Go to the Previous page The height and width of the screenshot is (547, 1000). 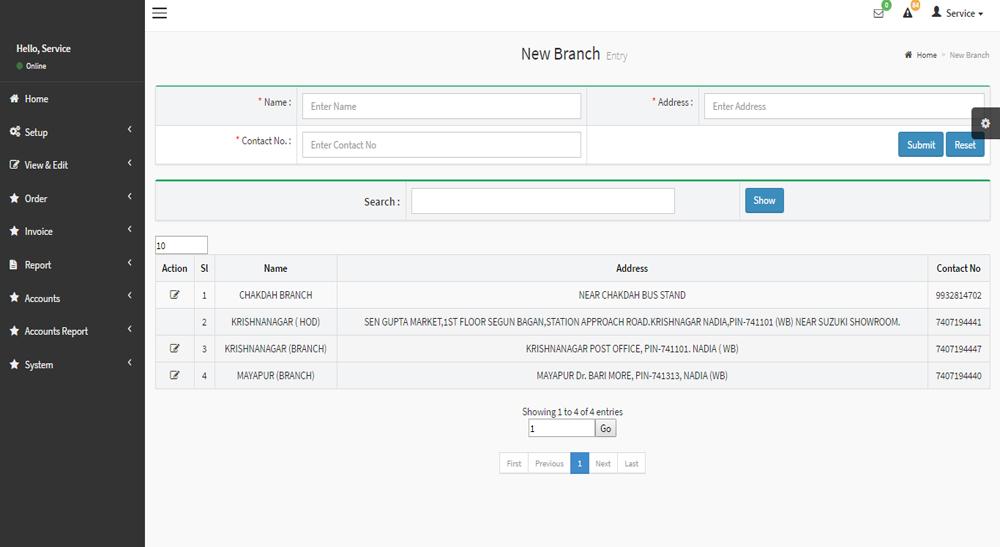coord(549,463)
